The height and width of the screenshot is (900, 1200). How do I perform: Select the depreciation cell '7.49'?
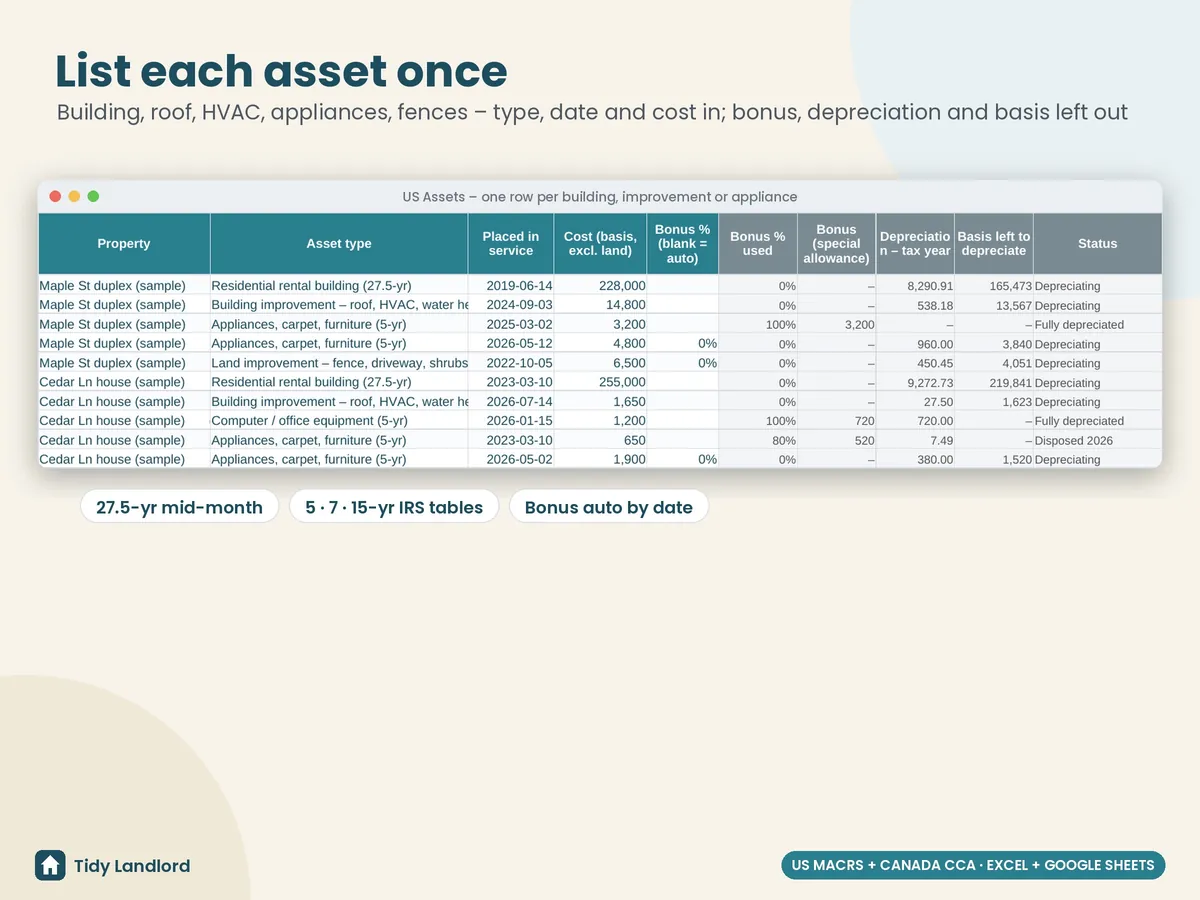point(915,440)
